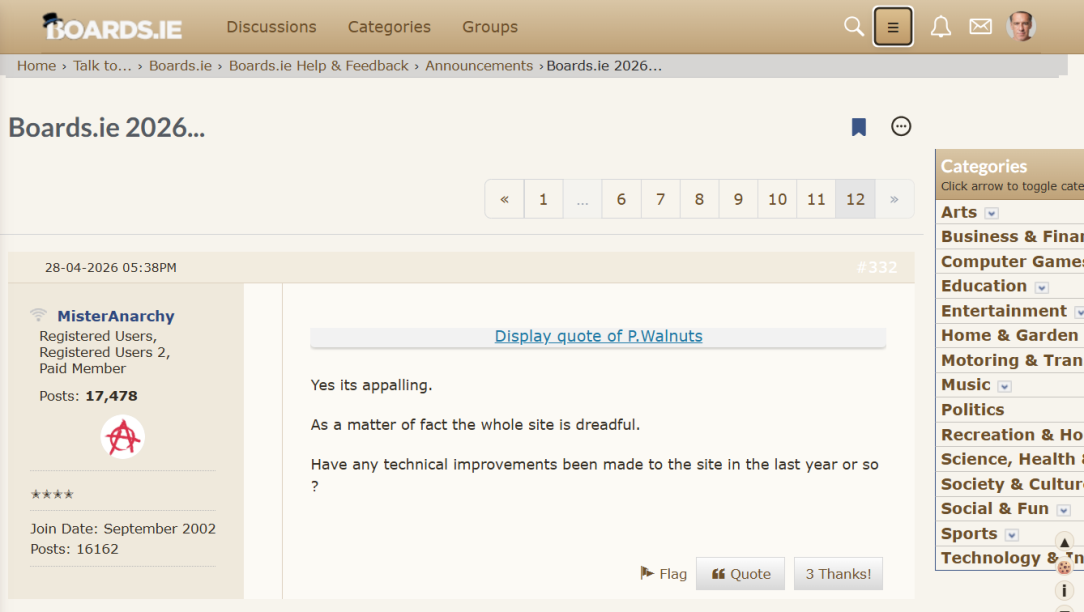Jump to page 7 of thread

coord(660,199)
